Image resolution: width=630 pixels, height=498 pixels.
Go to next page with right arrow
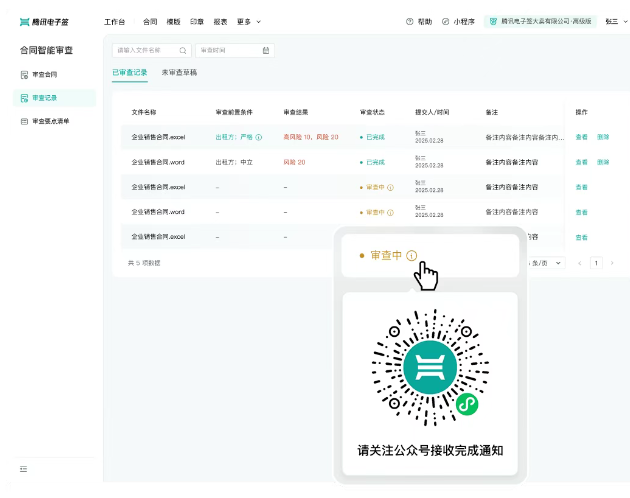pos(612,263)
